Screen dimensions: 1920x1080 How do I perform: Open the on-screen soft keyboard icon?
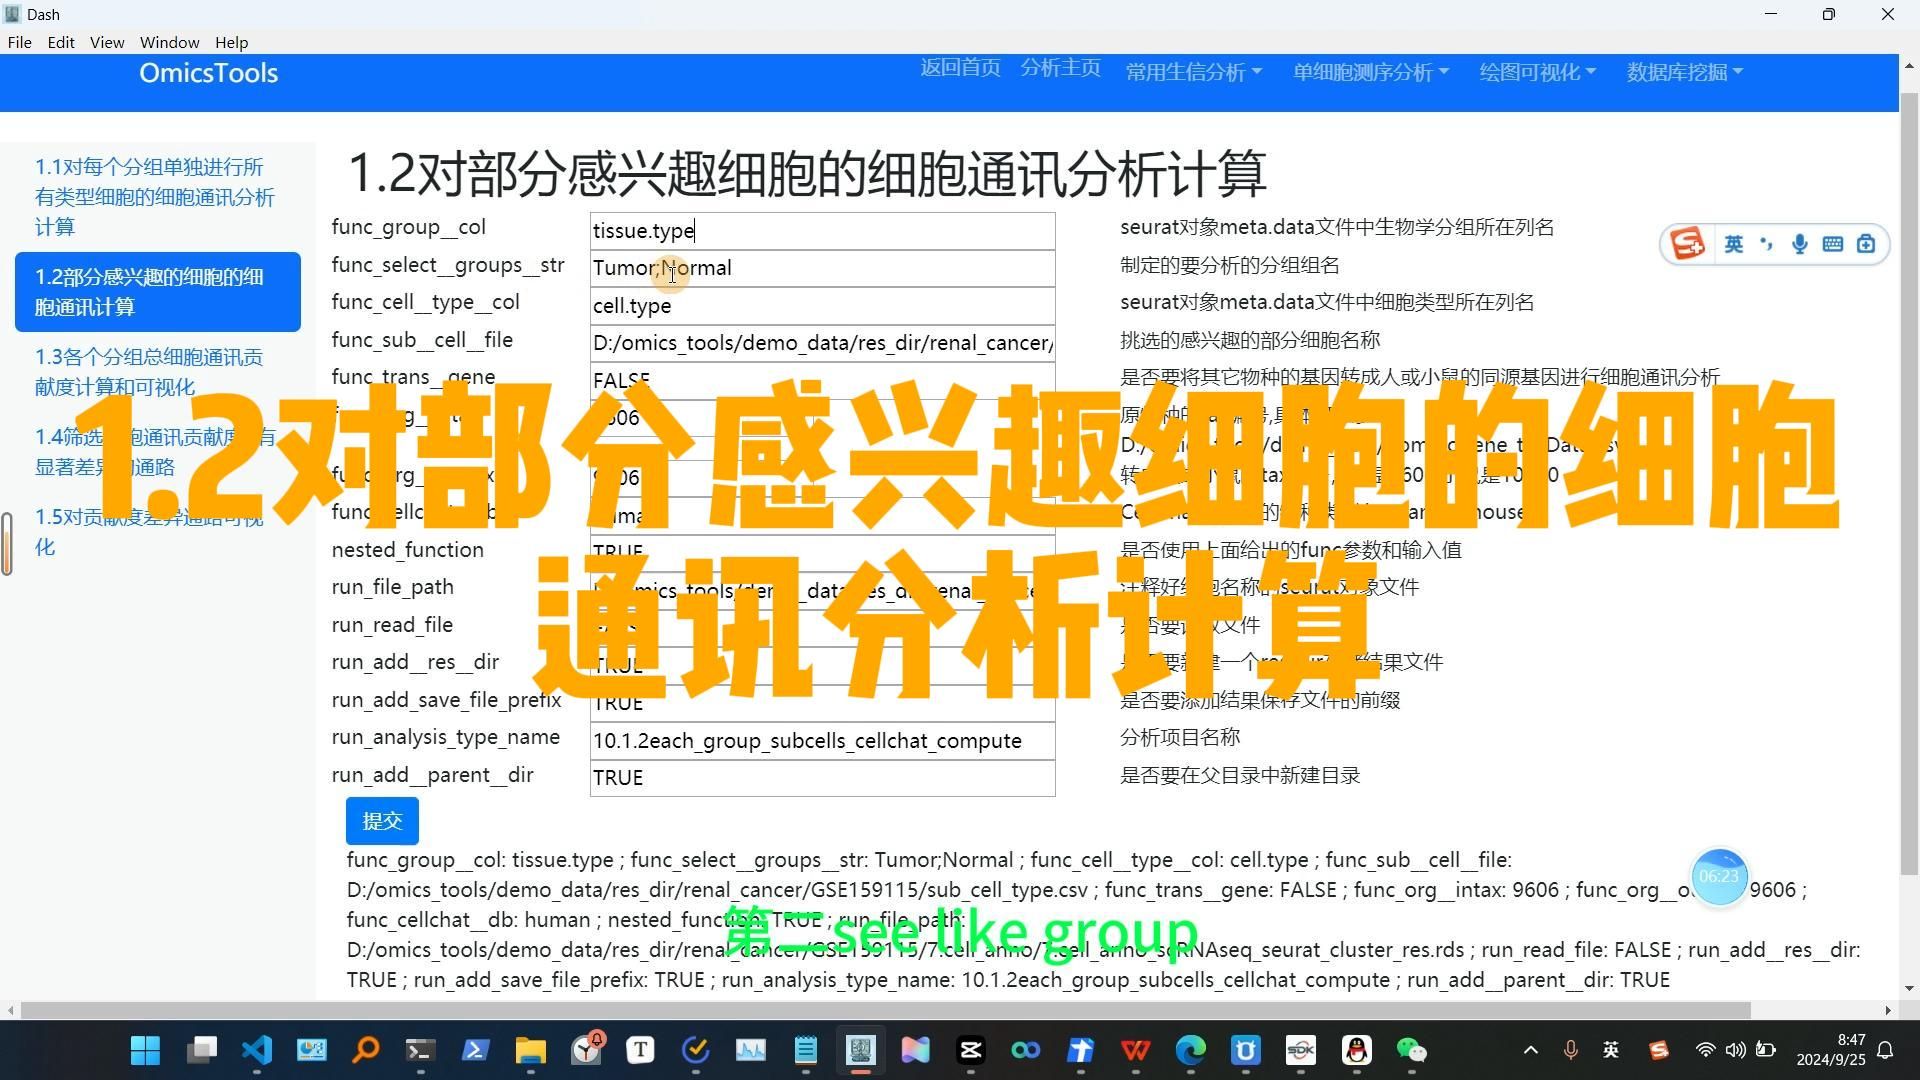click(x=1833, y=243)
